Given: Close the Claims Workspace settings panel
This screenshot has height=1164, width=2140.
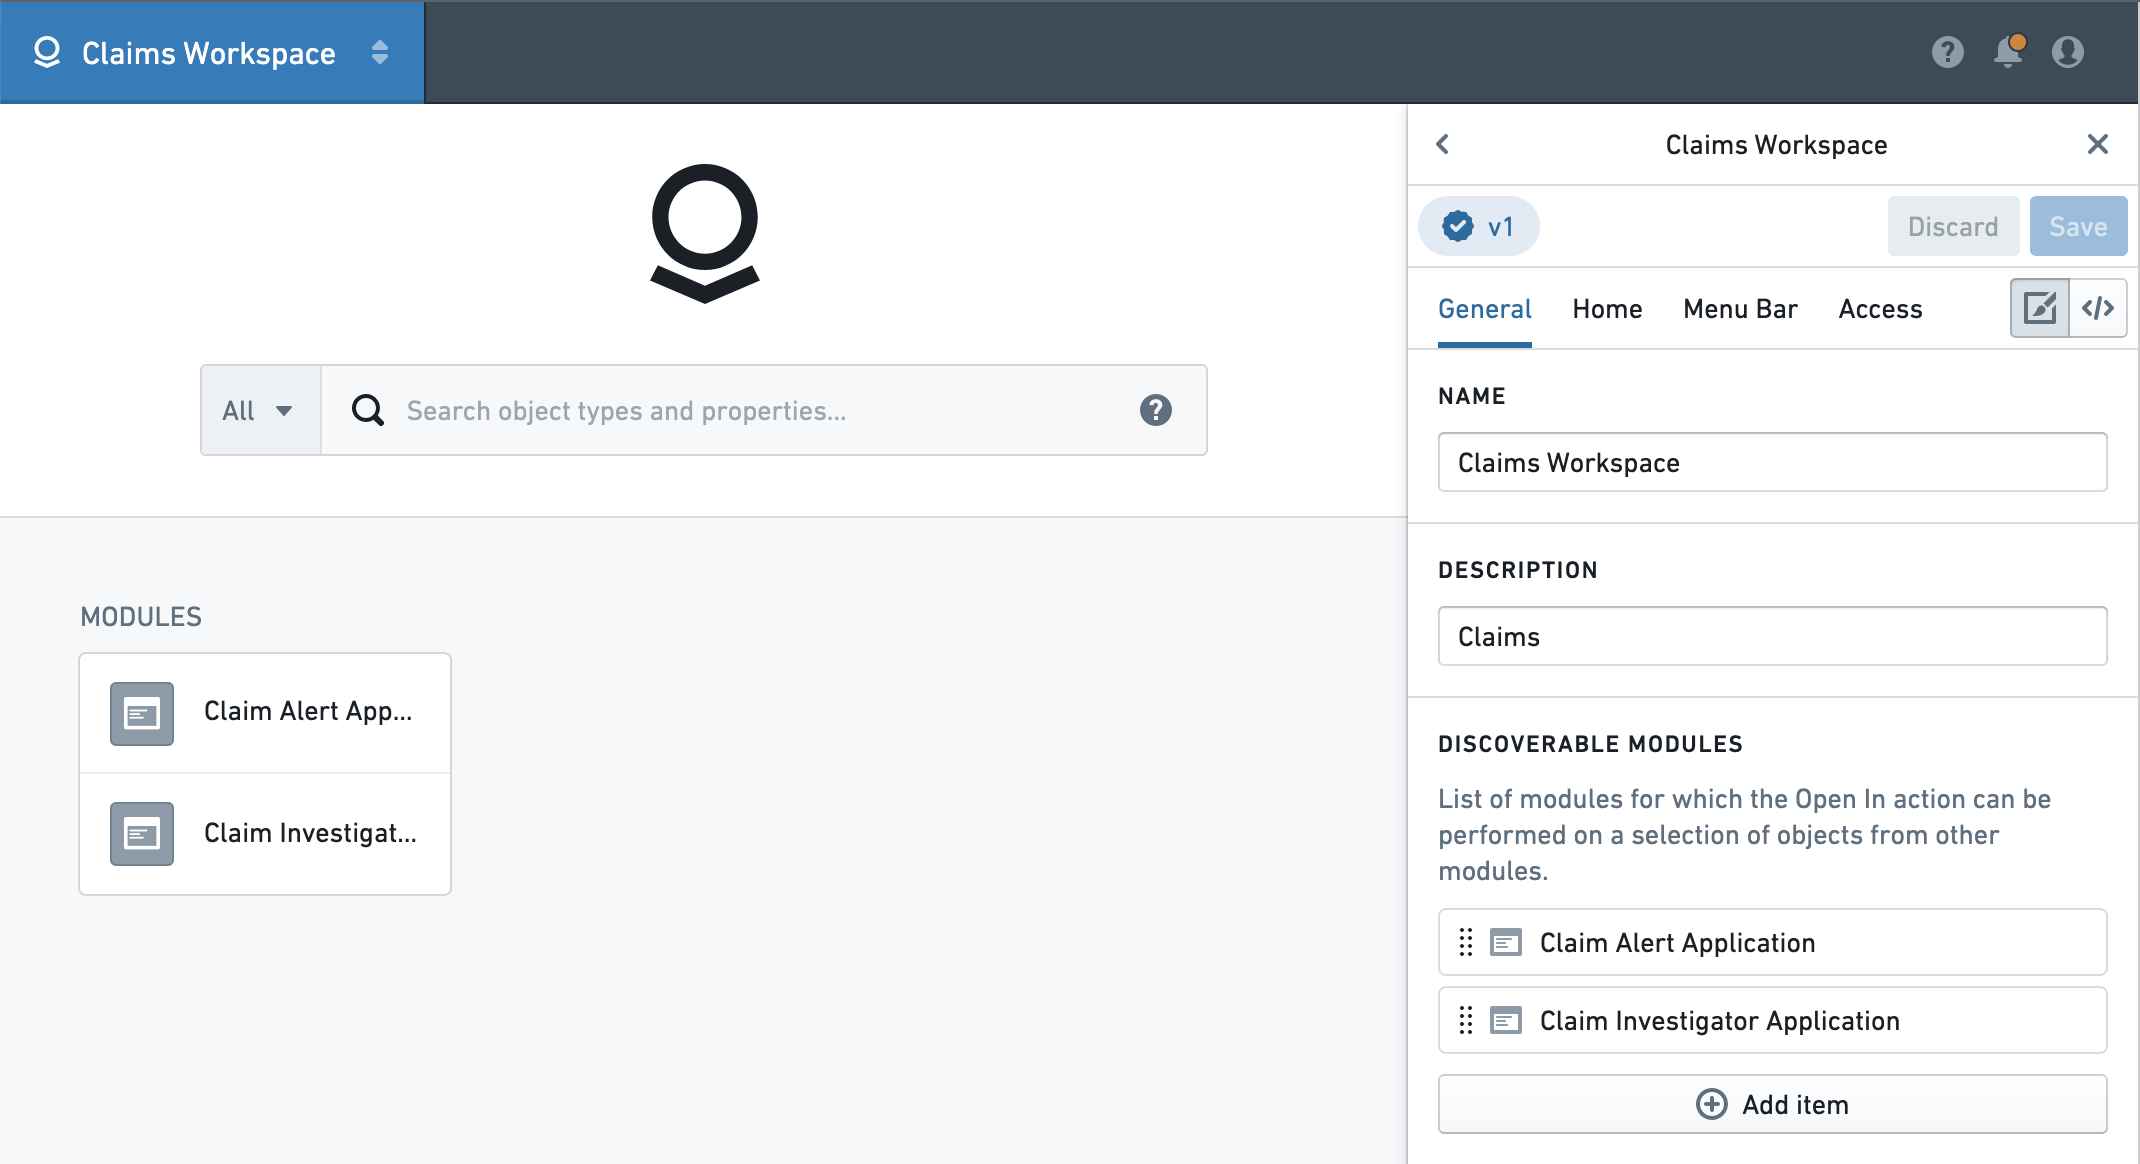Looking at the screenshot, I should (x=2098, y=144).
